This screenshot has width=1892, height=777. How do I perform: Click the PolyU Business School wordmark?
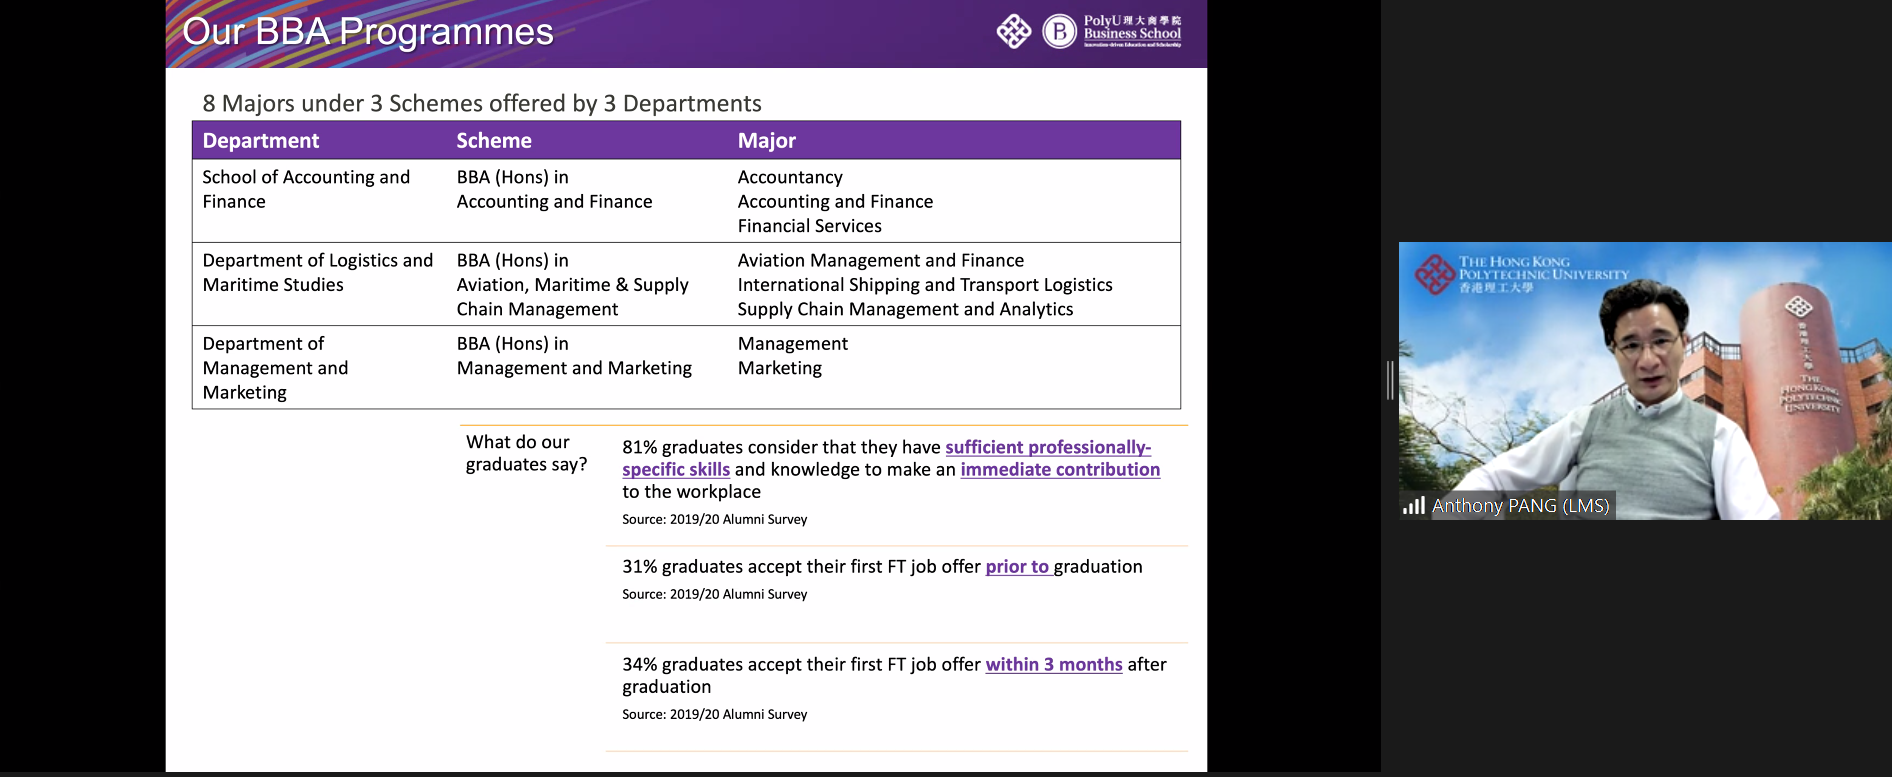click(1132, 30)
